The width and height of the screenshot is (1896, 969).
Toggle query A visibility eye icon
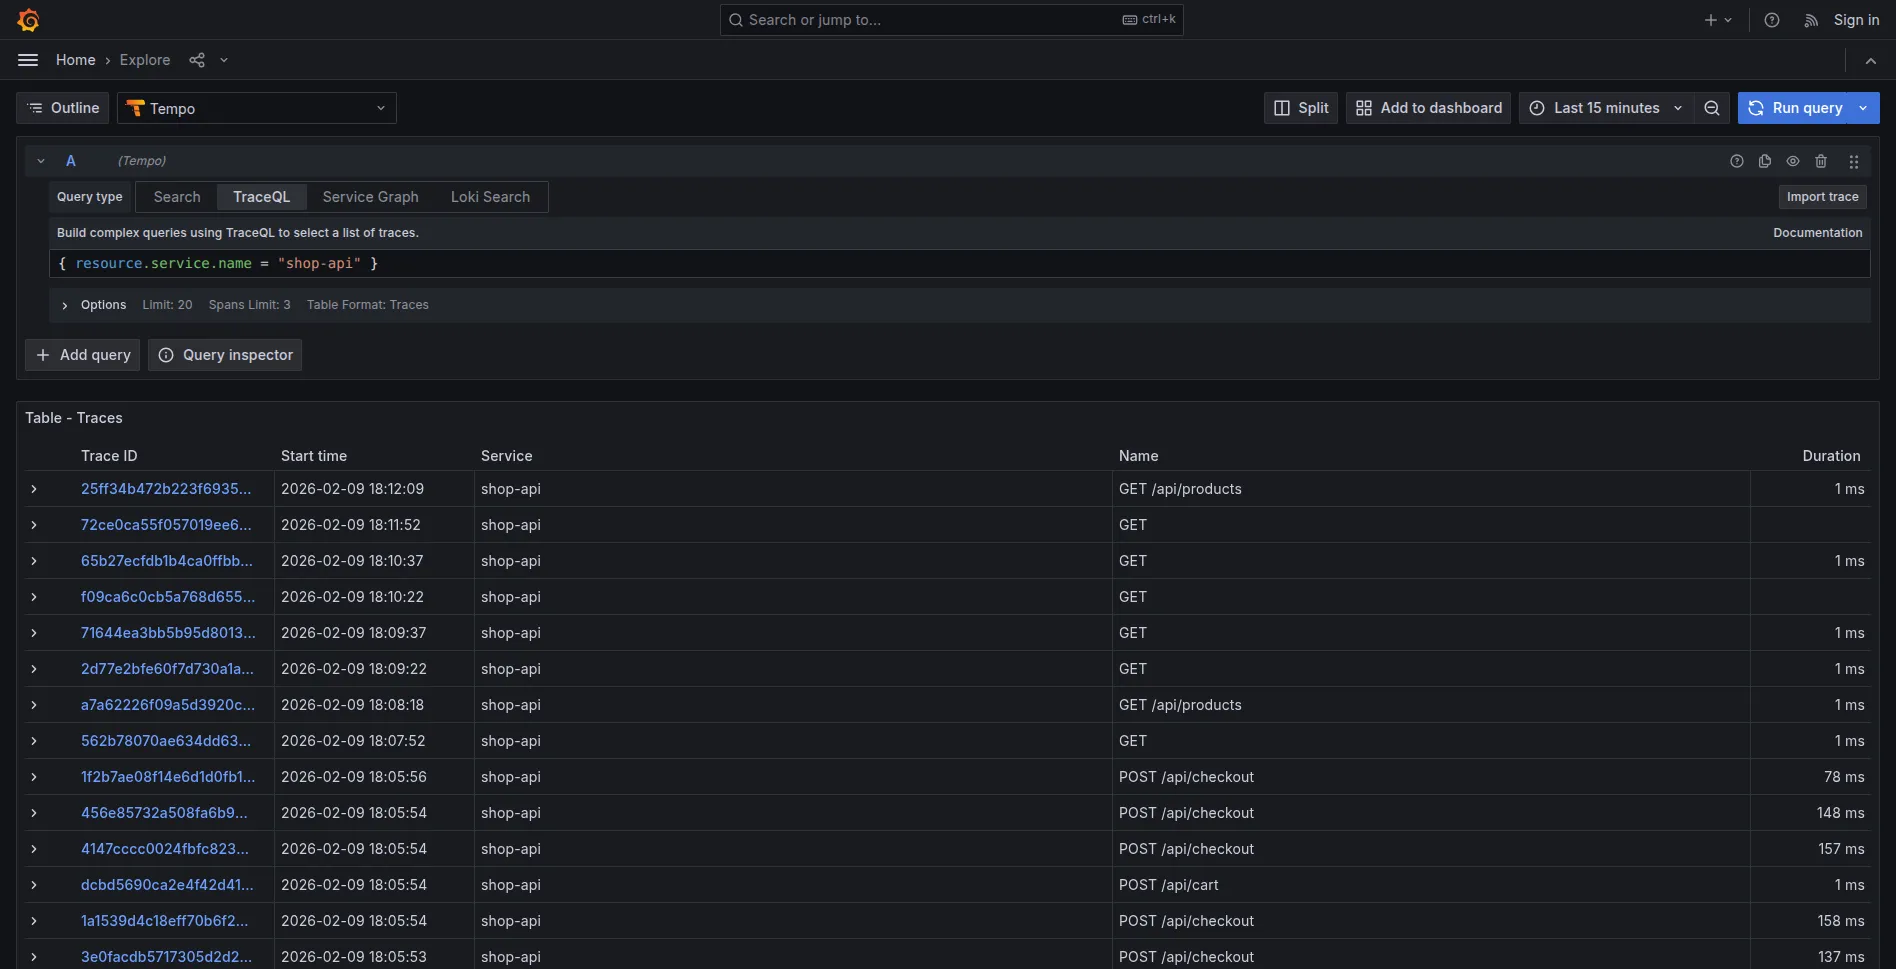tap(1793, 161)
